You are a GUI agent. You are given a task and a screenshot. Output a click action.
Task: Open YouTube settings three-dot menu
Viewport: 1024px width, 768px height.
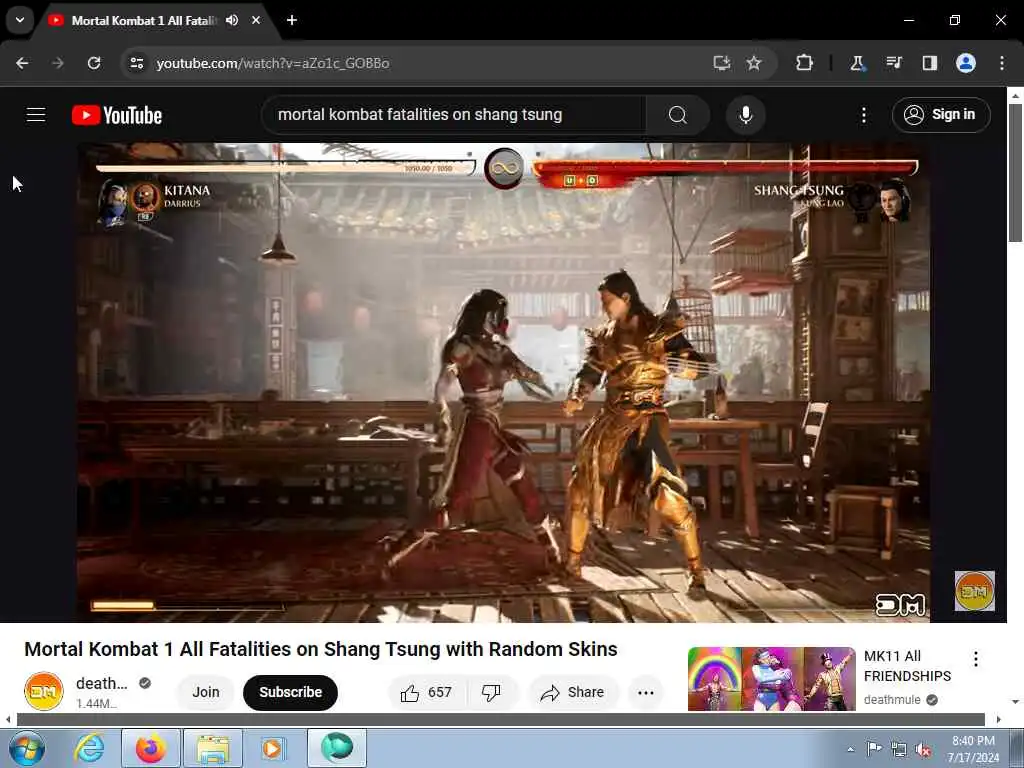tap(863, 115)
